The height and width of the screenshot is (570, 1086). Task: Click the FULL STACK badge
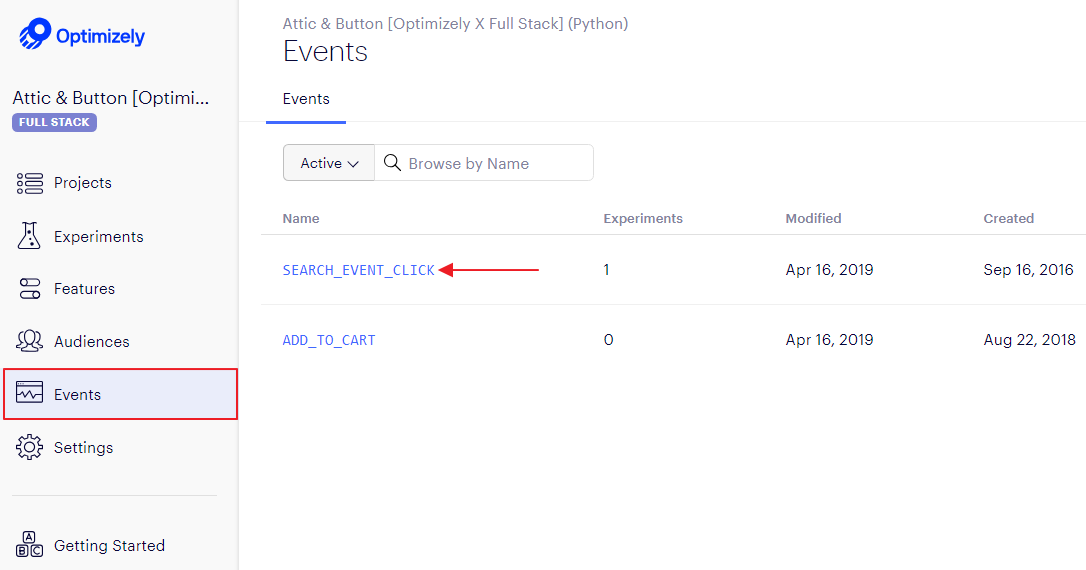(54, 122)
